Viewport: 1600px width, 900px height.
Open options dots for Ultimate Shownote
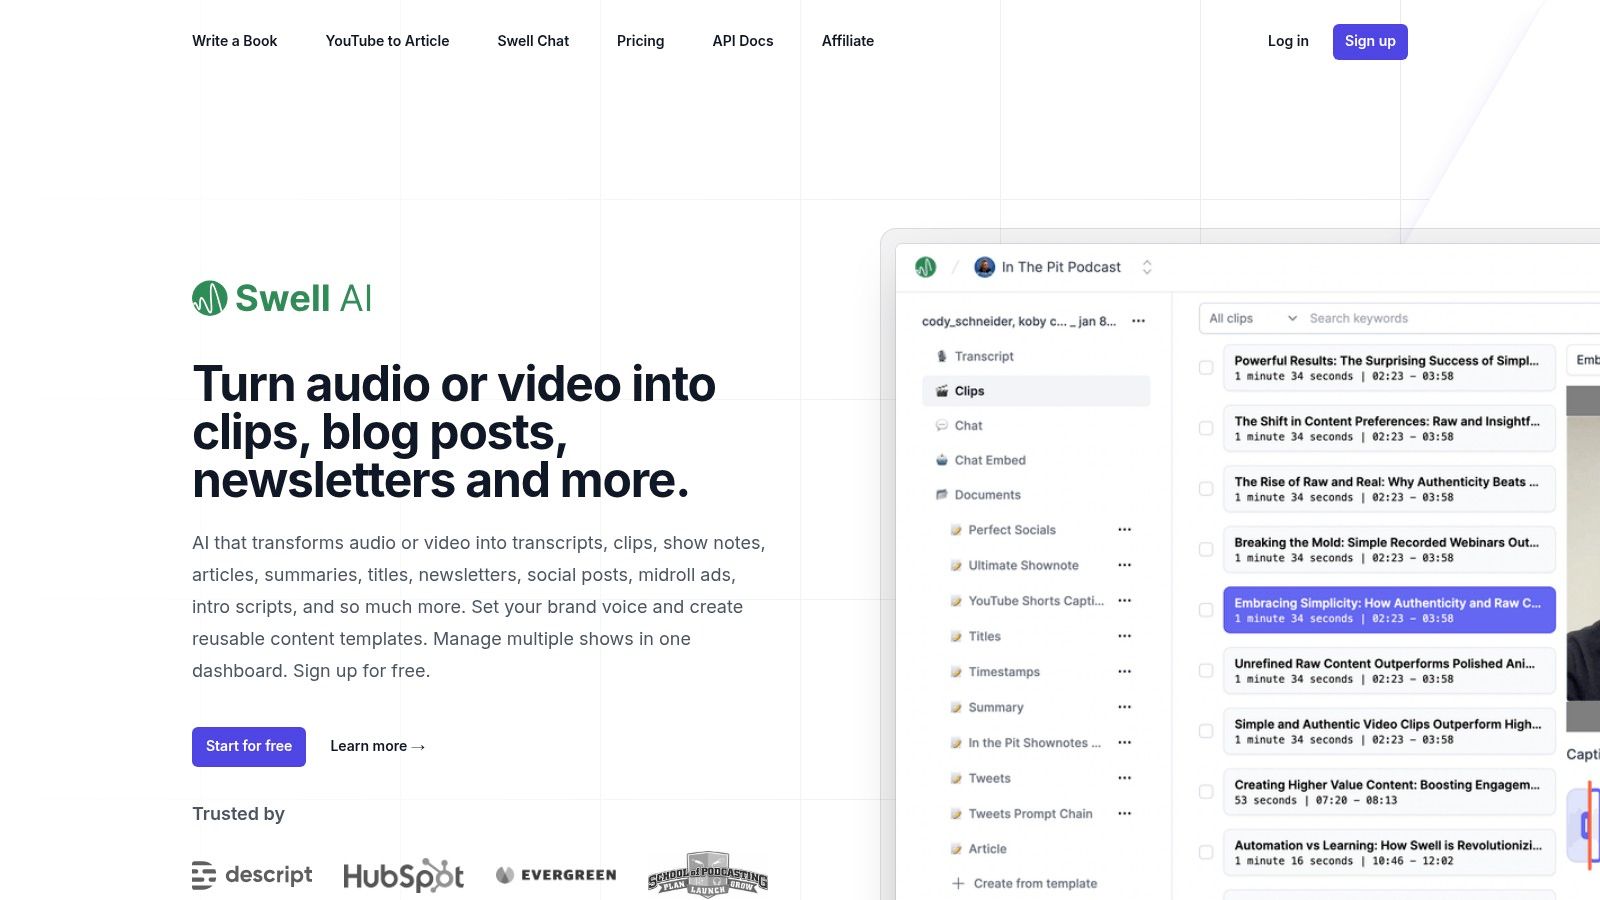click(1125, 565)
